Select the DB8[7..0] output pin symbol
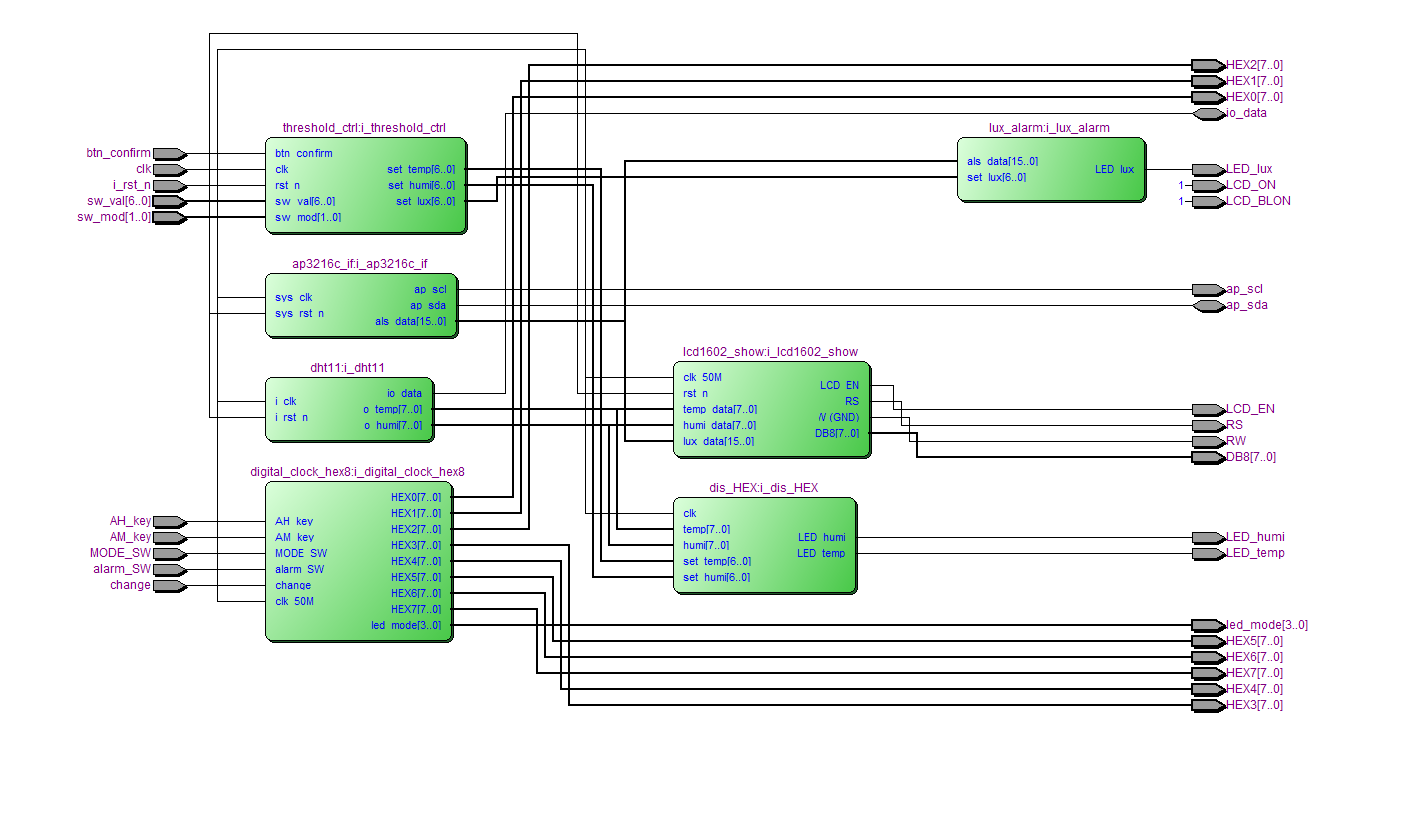The width and height of the screenshot is (1411, 816). [x=1209, y=458]
